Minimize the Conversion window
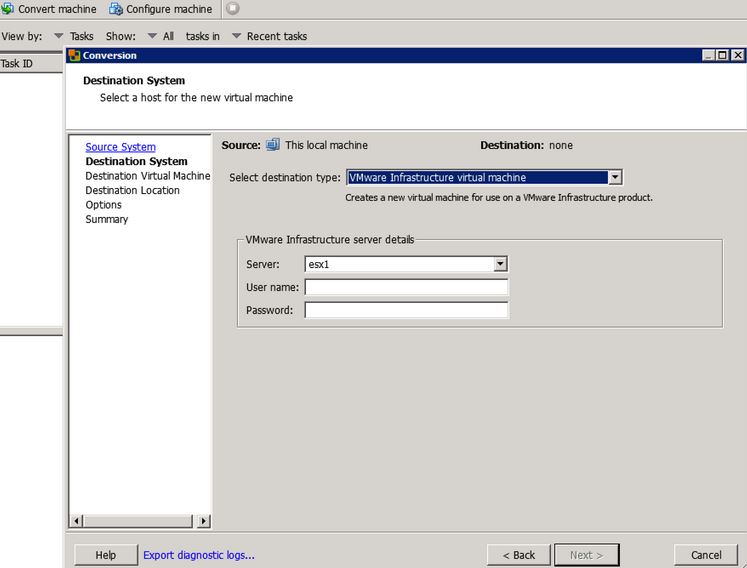Image resolution: width=747 pixels, height=568 pixels. 708,55
